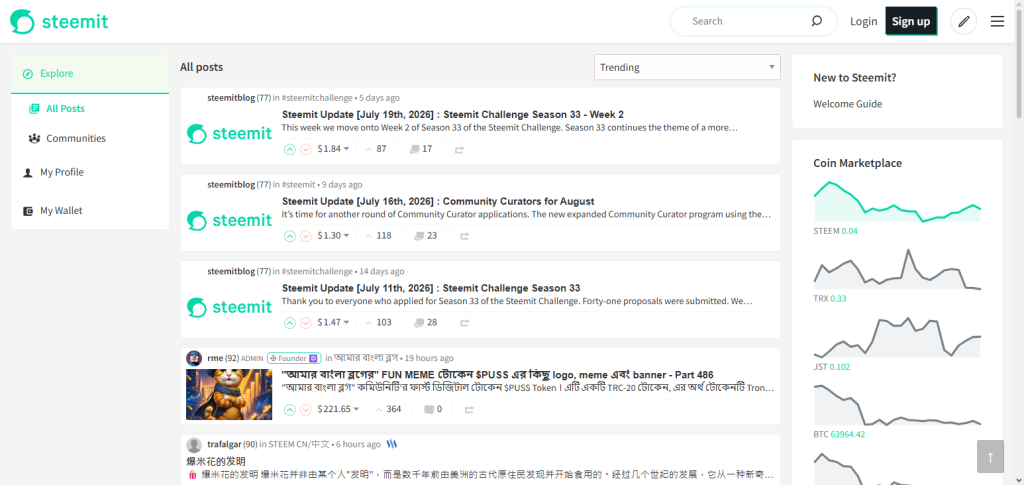
Task: Open the #steemitchallenge tag on the 5 days ago post
Action: coord(317,98)
